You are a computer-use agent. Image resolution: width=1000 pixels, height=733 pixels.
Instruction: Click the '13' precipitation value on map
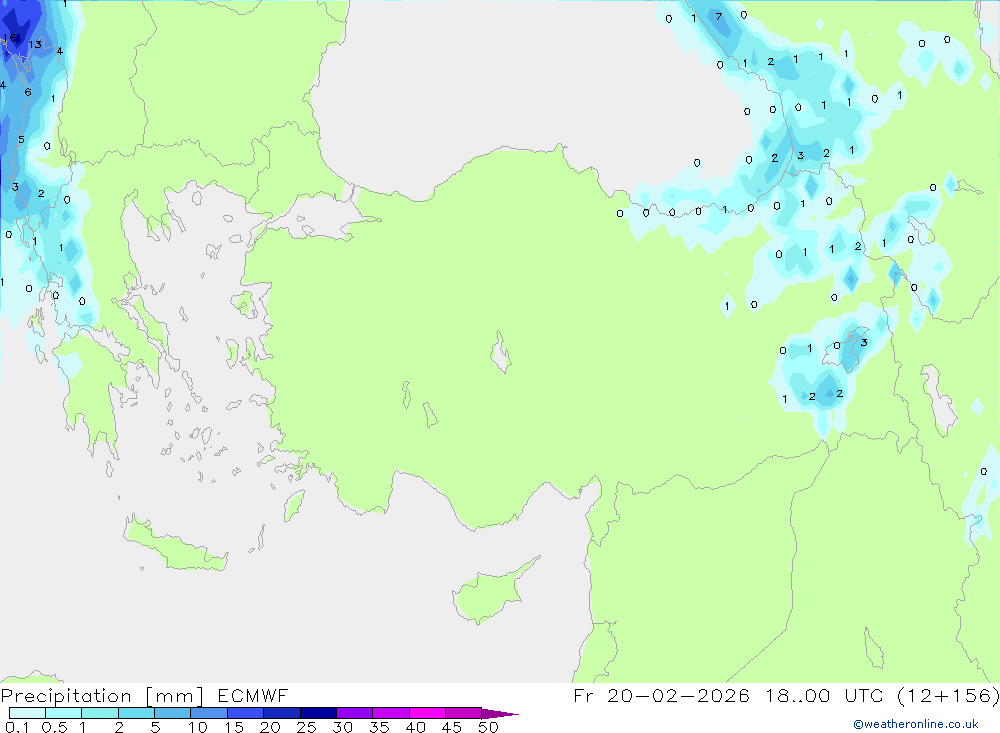tap(34, 44)
